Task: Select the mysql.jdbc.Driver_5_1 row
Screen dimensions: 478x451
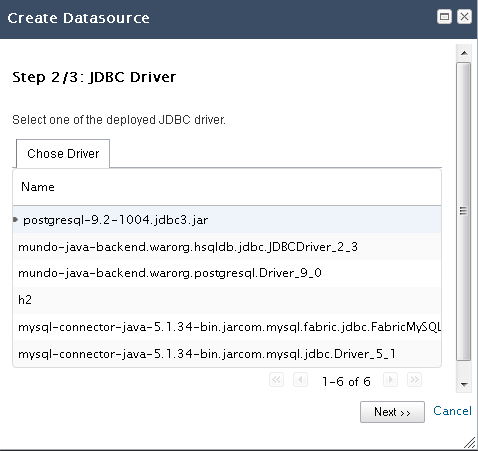Action: 227,354
